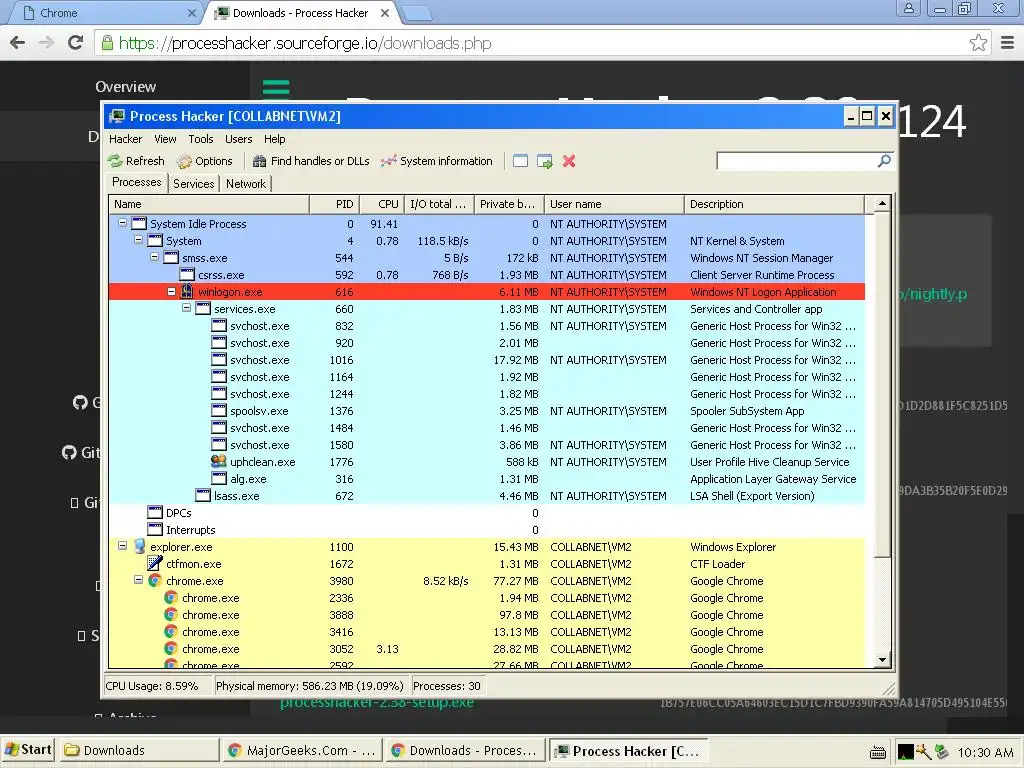Collapse the explorer.exe tree node
The height and width of the screenshot is (768, 1024).
pyautogui.click(x=122, y=545)
